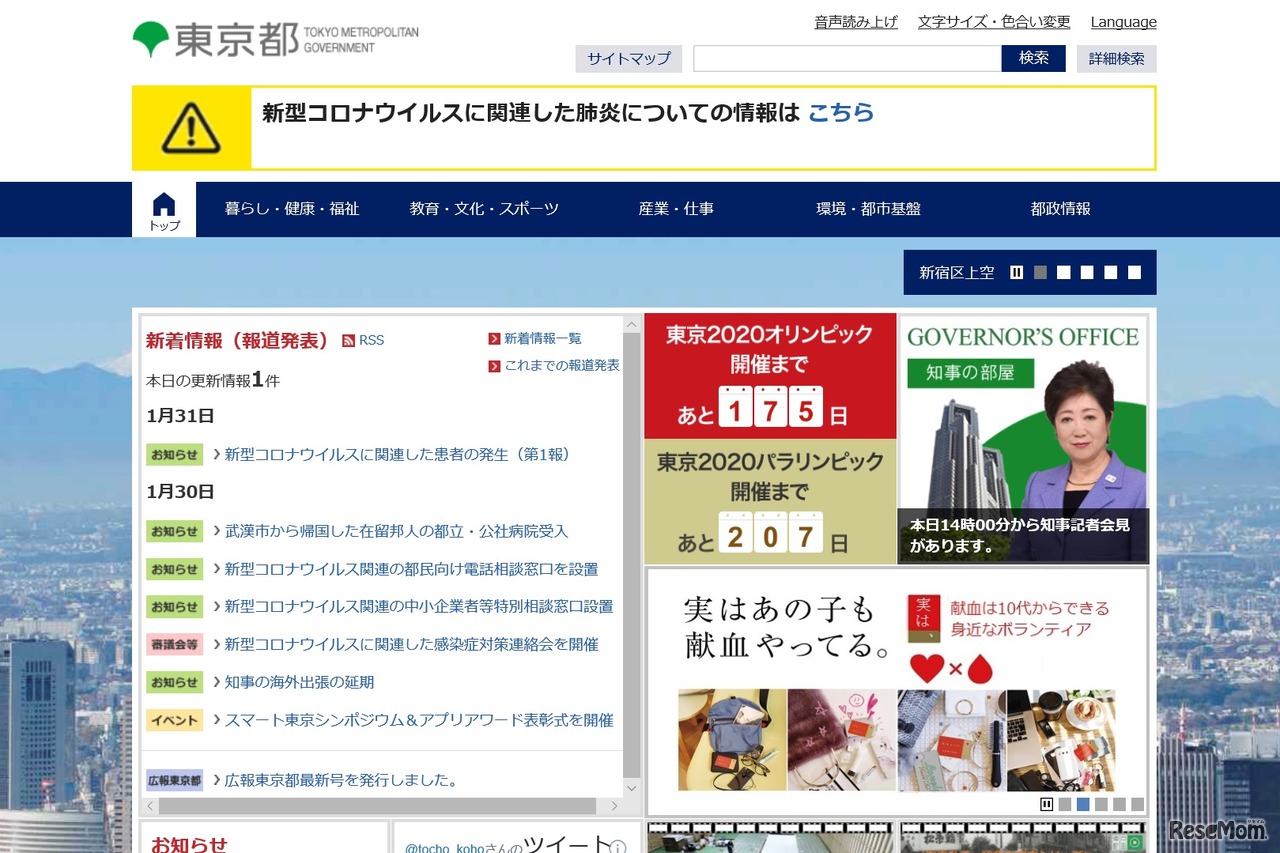This screenshot has width=1280, height=853.
Task: Click the news list vertical scrollbar thumb
Action: tap(631, 555)
